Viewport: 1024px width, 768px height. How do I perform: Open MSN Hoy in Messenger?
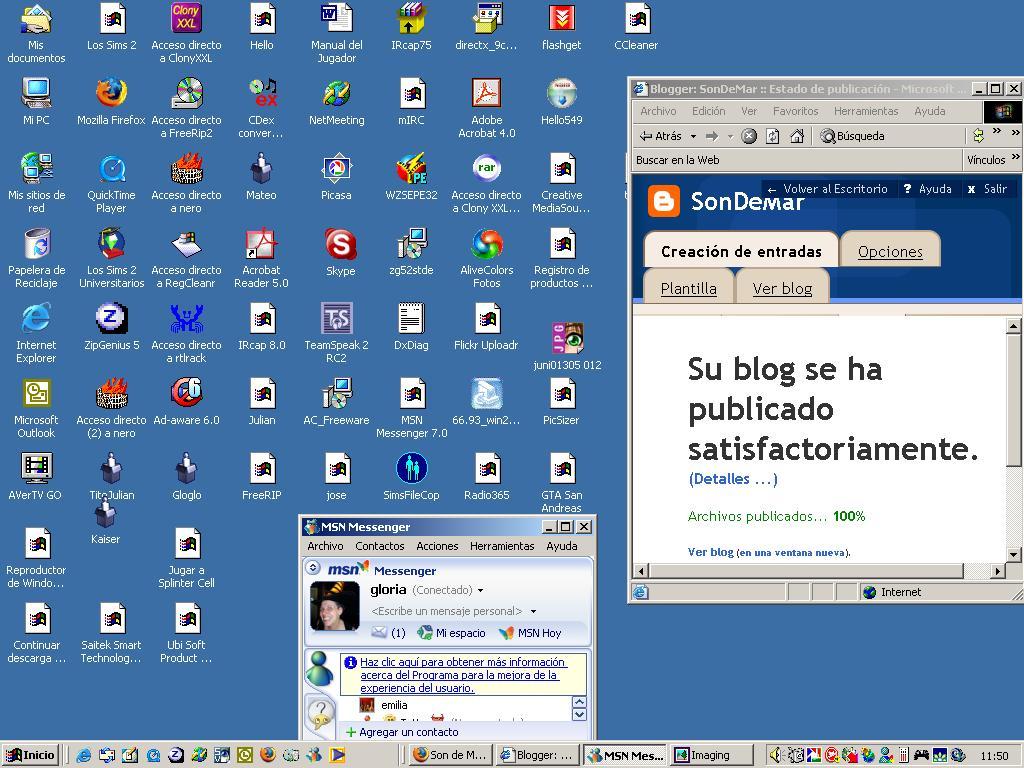click(530, 633)
